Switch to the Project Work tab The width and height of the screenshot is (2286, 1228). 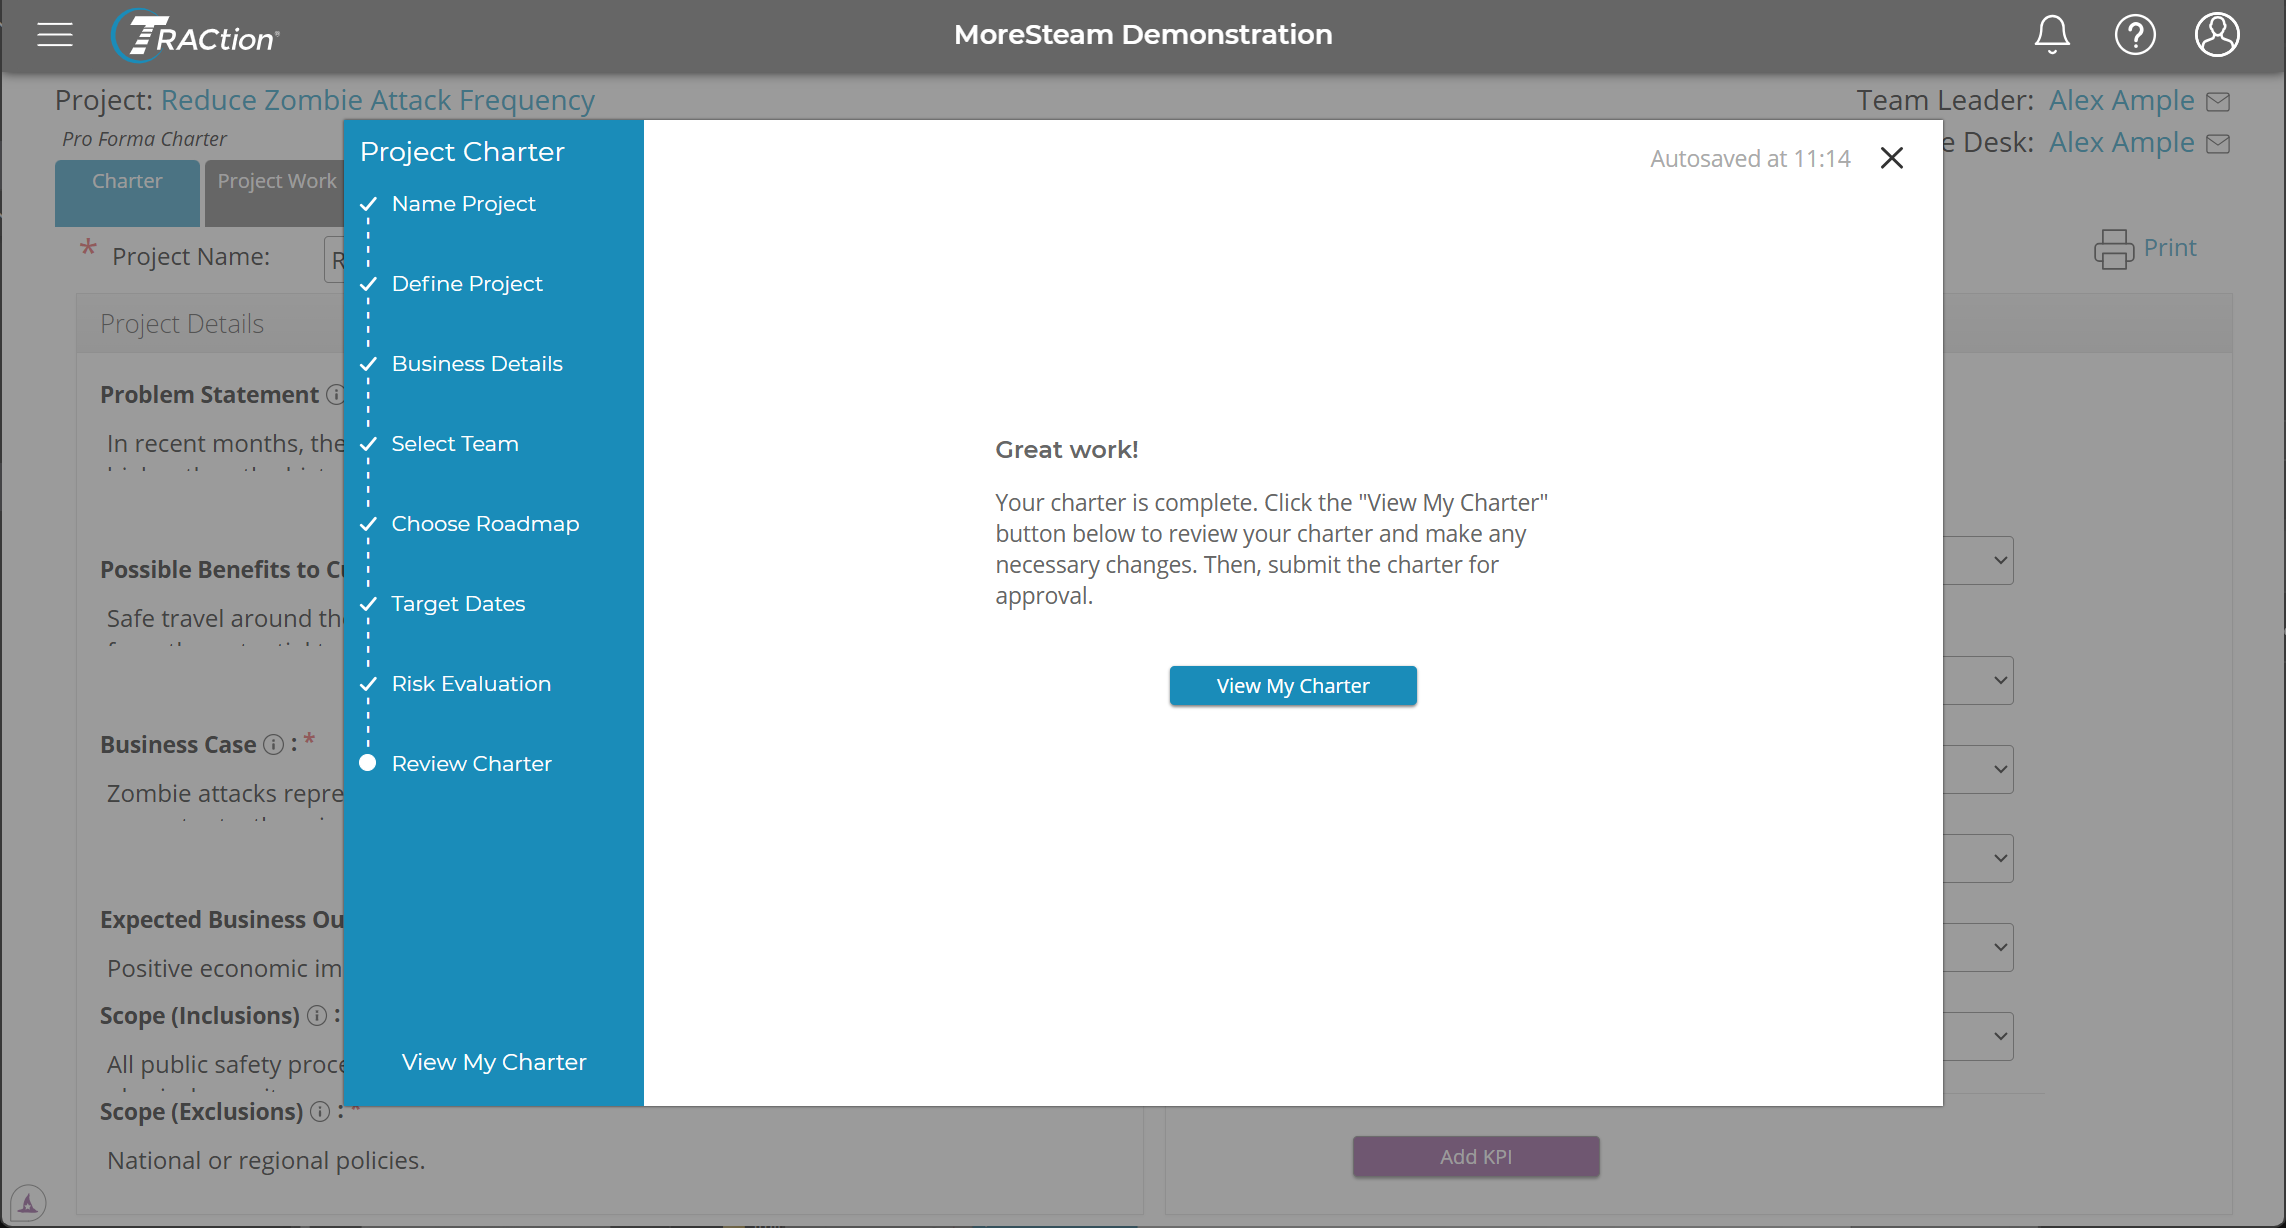[x=276, y=192]
